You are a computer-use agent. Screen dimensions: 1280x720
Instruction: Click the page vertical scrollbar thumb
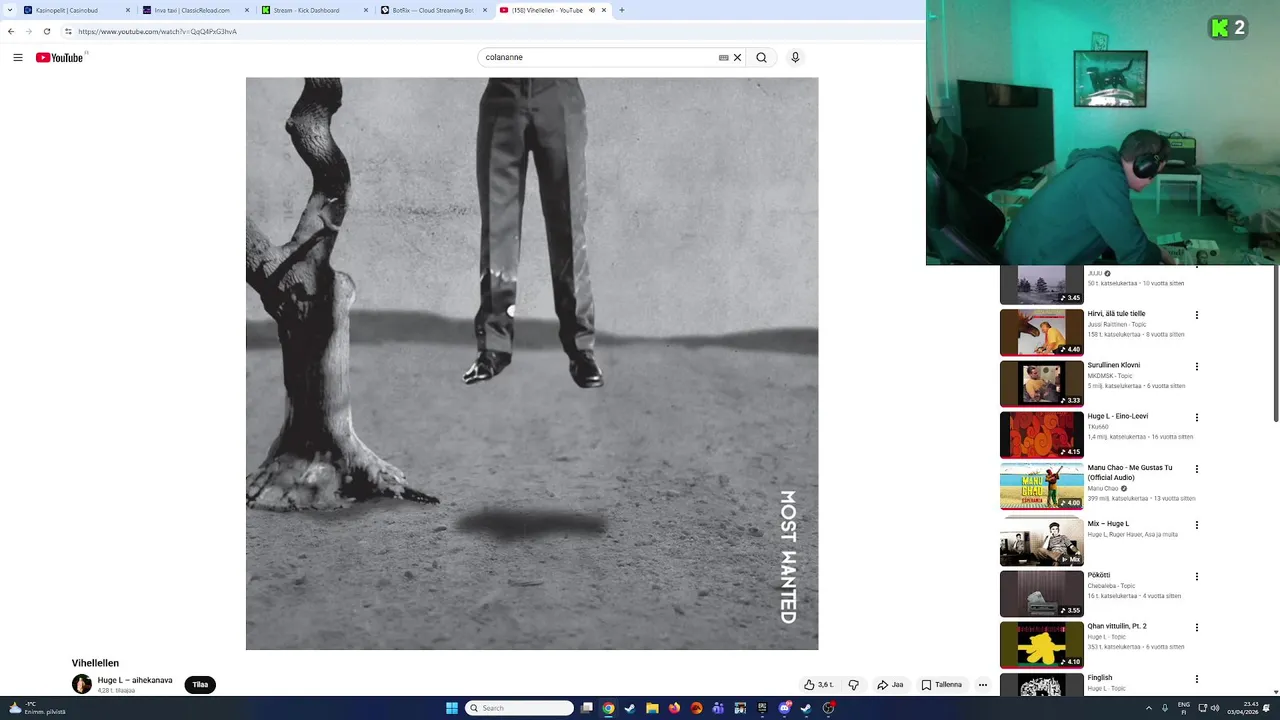coord(1275,345)
